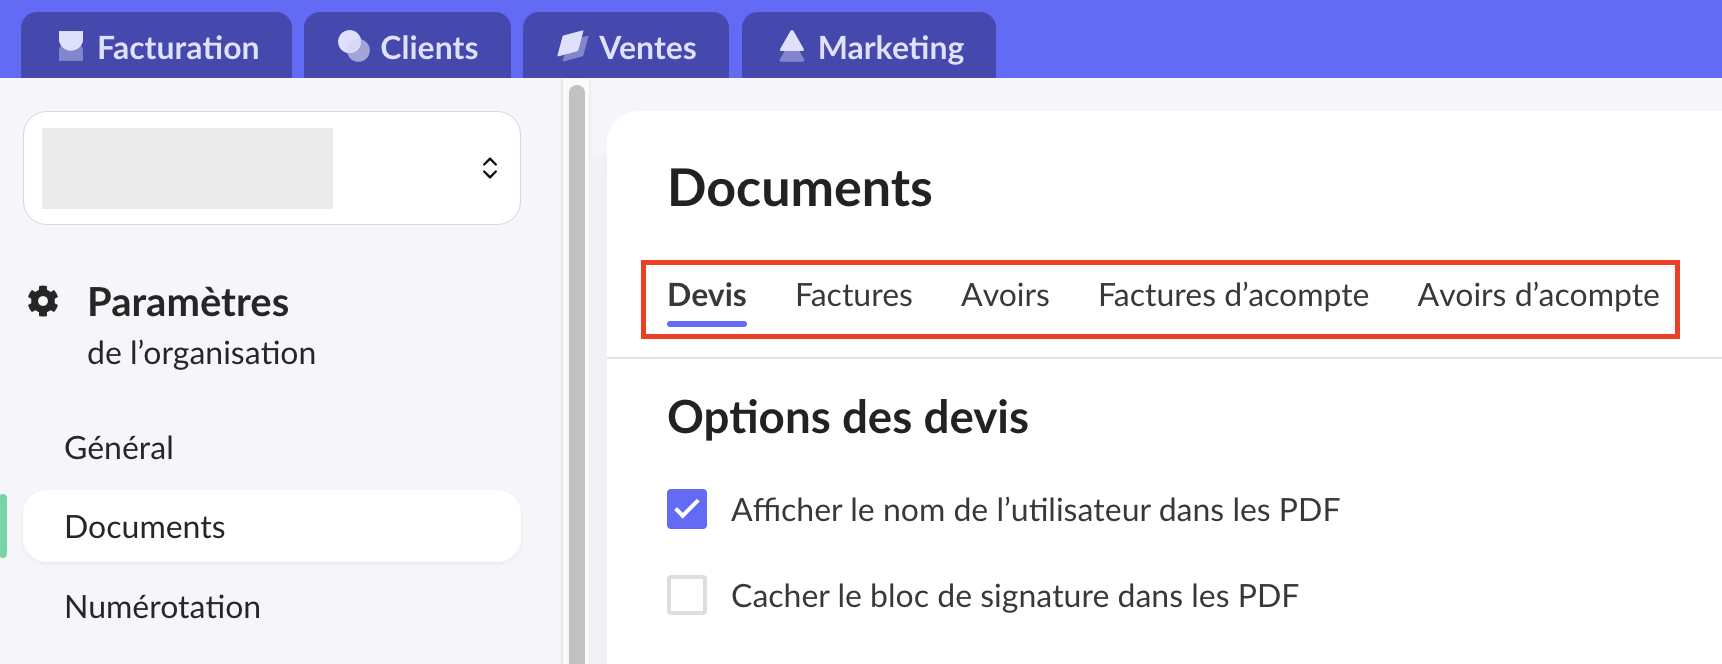Image resolution: width=1722 pixels, height=664 pixels.
Task: Switch to the Factures tab
Action: point(853,296)
